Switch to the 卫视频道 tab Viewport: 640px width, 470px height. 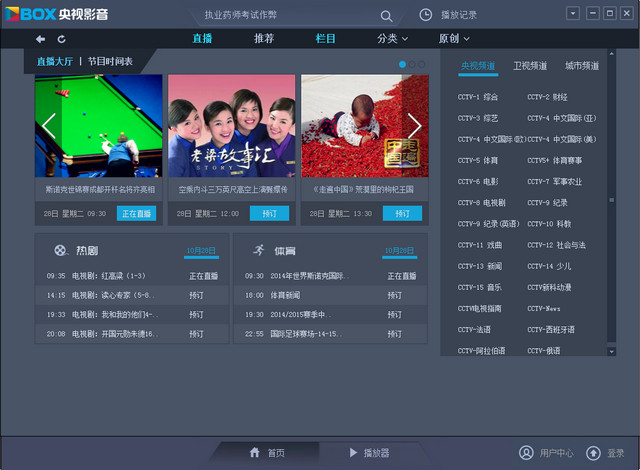click(530, 66)
